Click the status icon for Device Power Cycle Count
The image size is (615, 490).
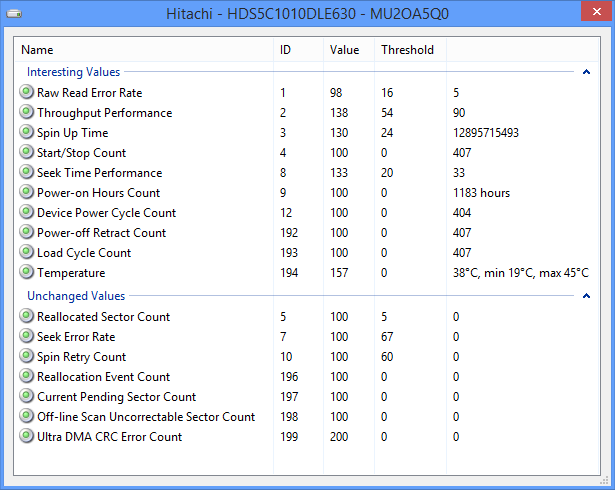[x=26, y=212]
